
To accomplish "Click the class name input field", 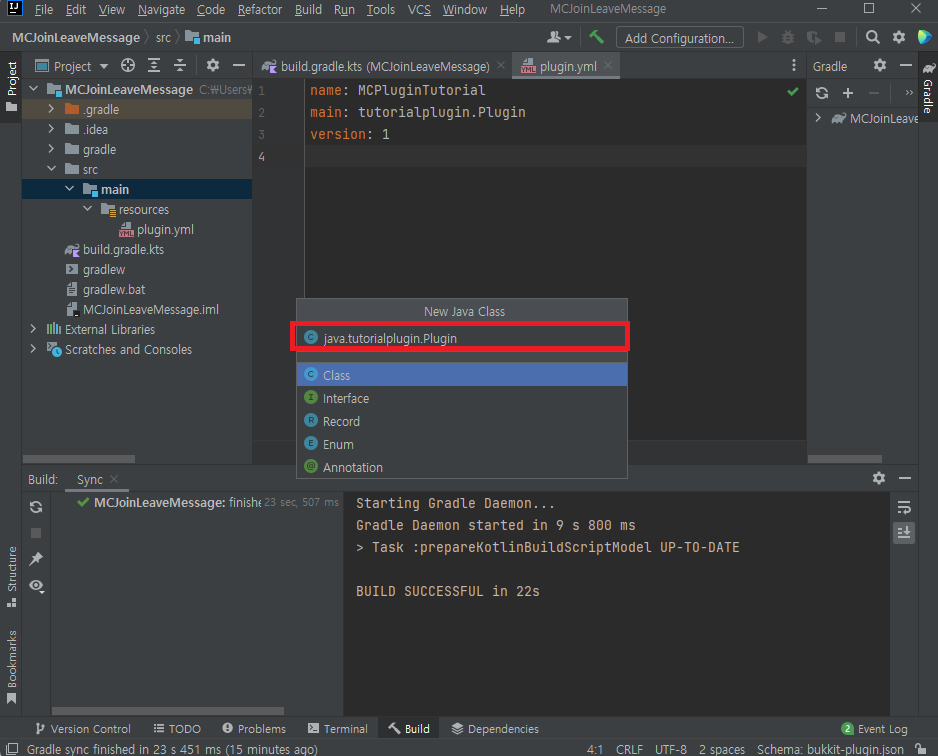I will pyautogui.click(x=460, y=338).
